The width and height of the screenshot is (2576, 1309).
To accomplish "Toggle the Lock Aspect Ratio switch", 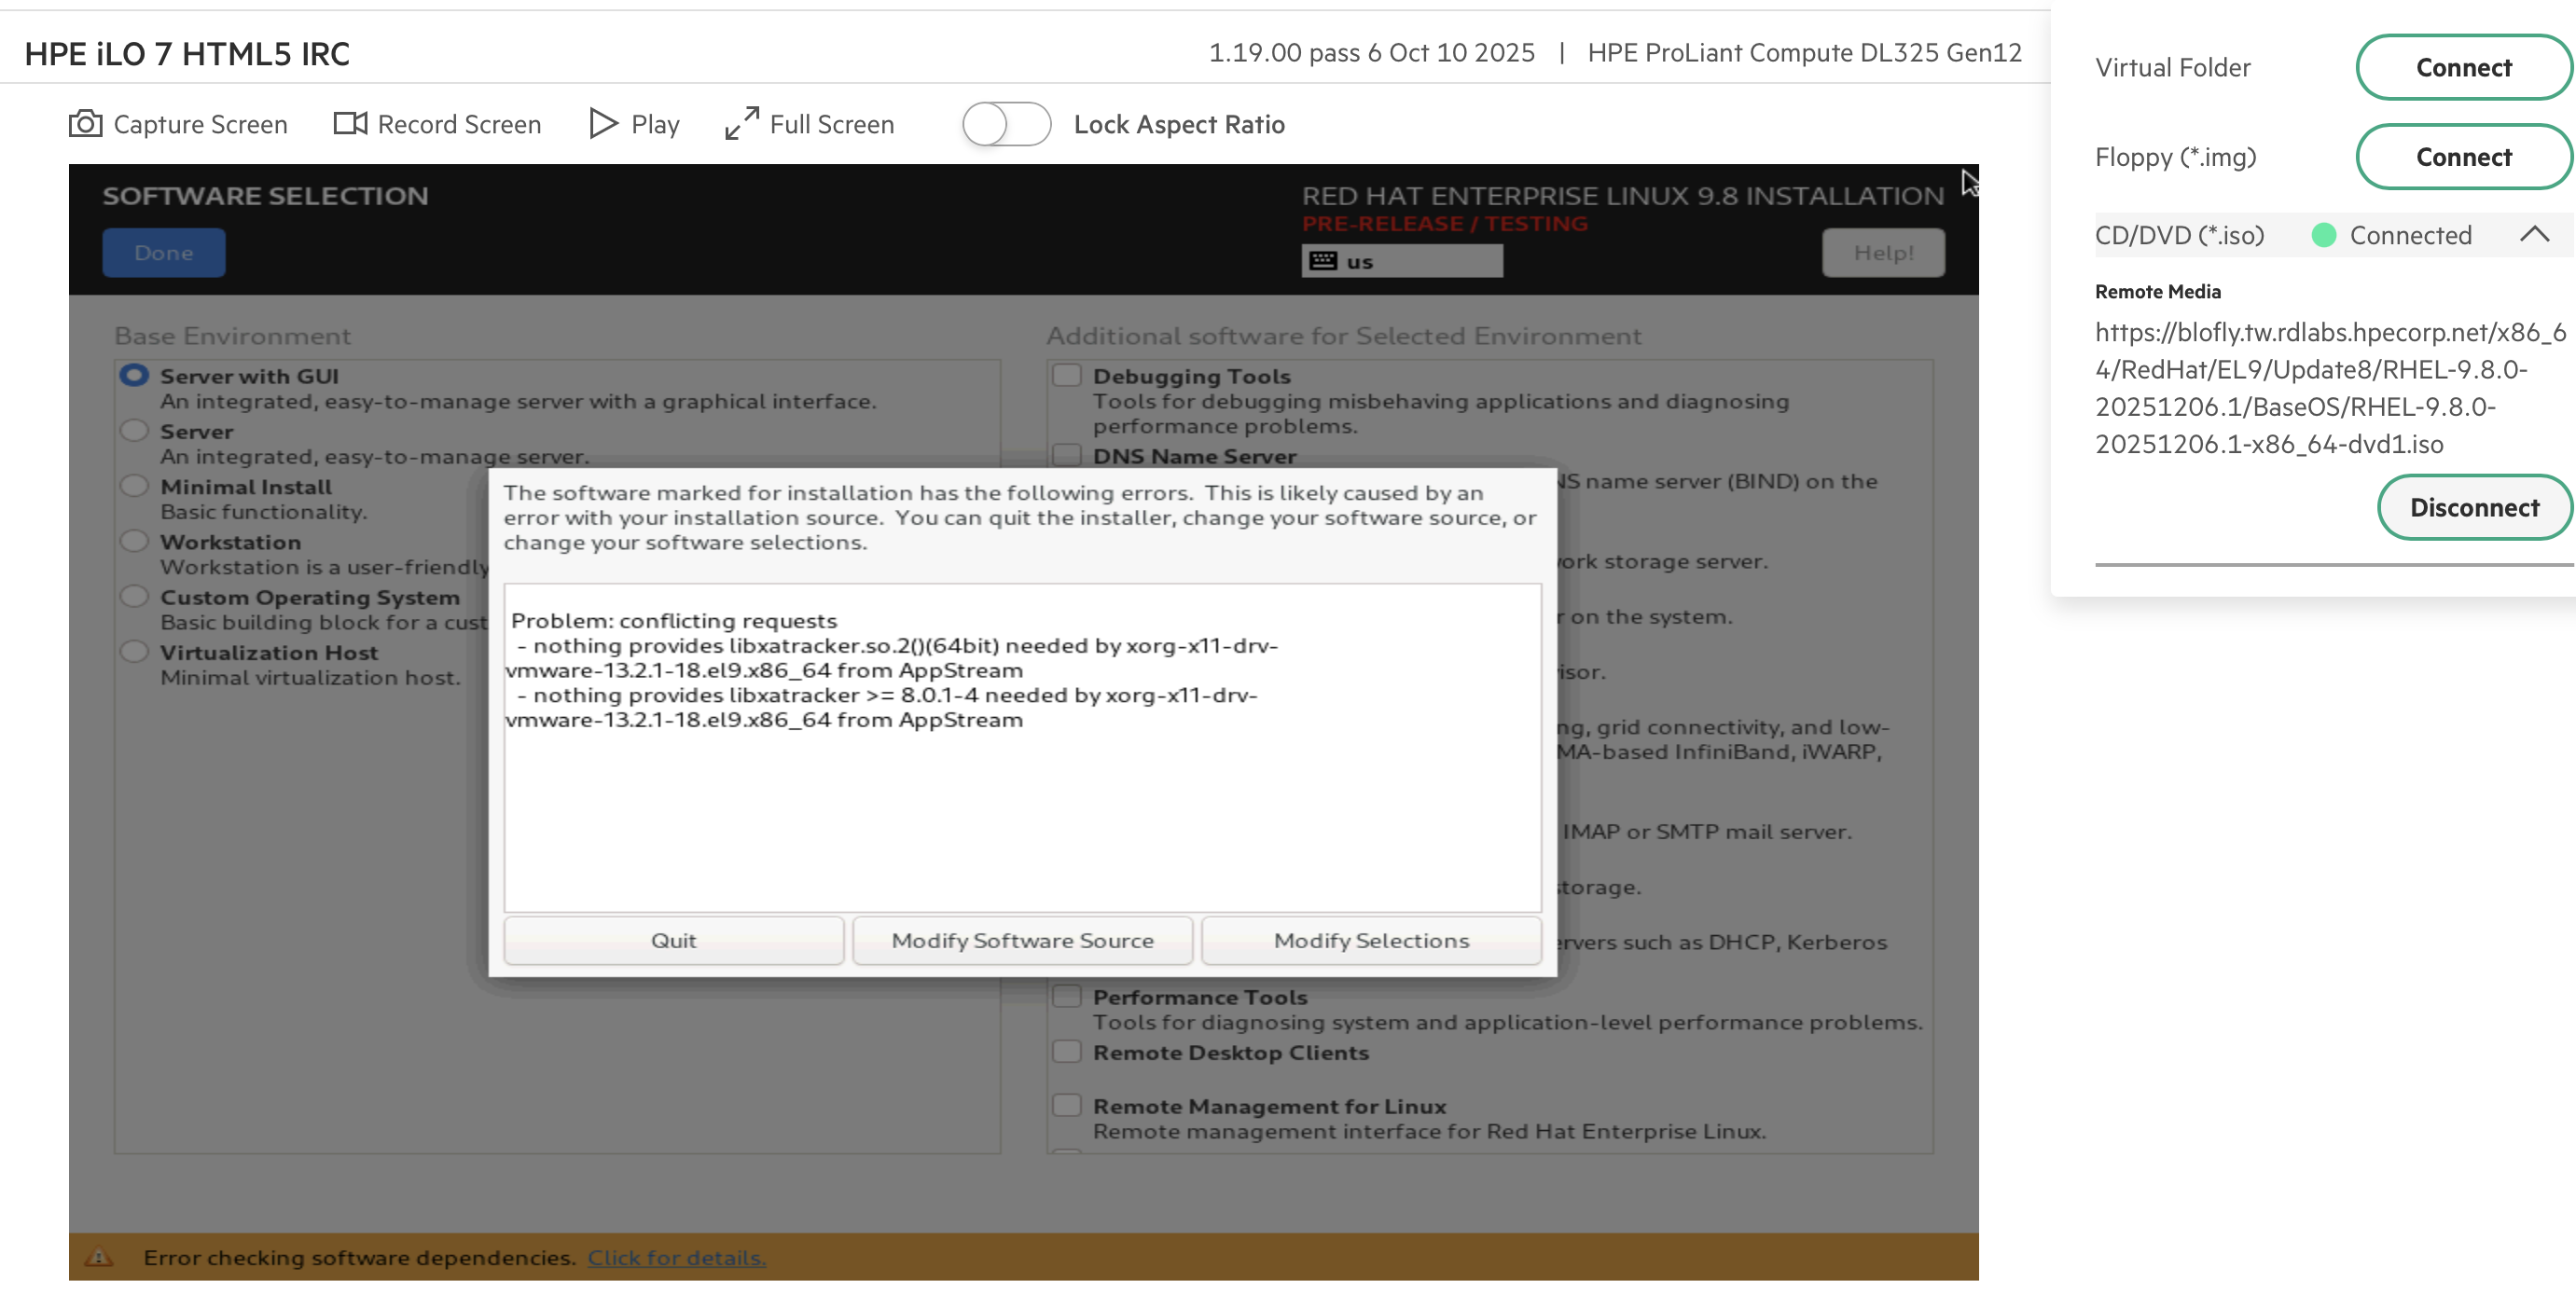I will [1006, 124].
